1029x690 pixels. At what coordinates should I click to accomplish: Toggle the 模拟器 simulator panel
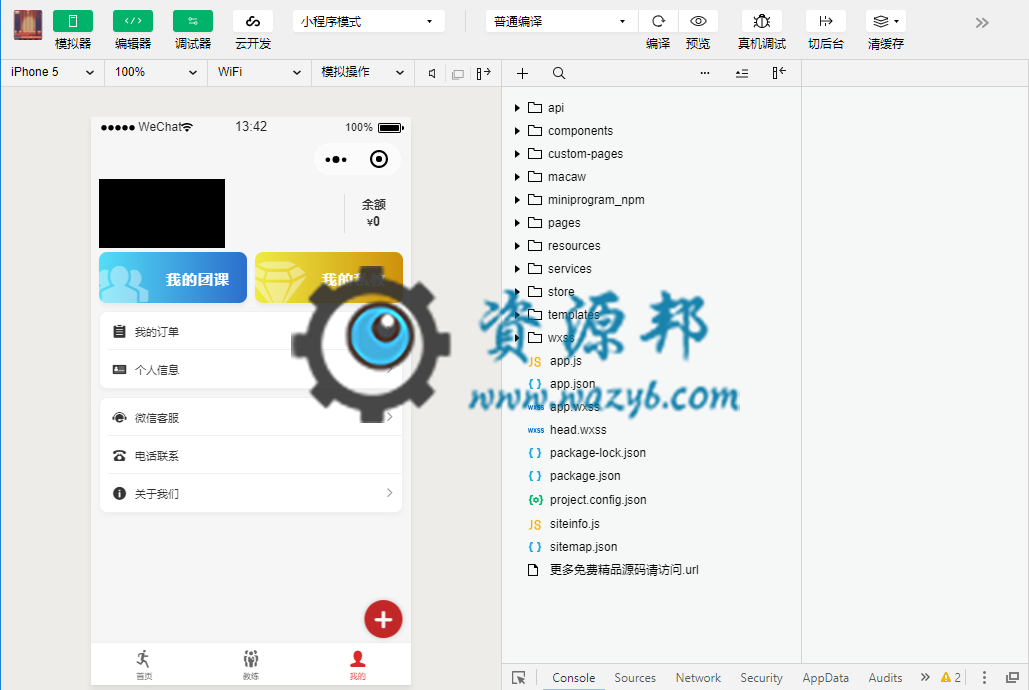click(x=73, y=21)
